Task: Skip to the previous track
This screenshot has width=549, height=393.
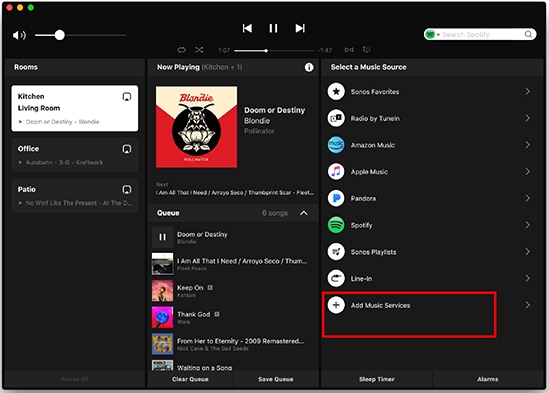Action: click(x=247, y=28)
